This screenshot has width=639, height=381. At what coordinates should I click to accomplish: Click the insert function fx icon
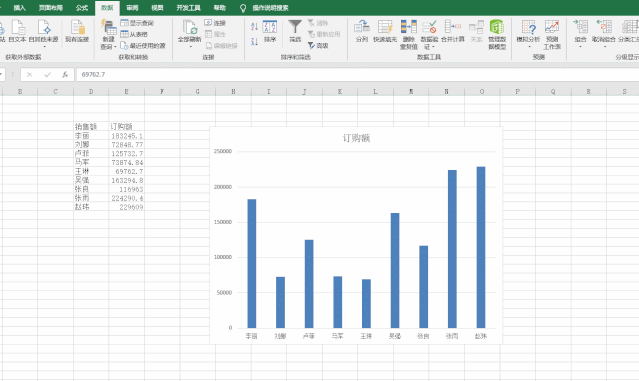tap(65, 75)
